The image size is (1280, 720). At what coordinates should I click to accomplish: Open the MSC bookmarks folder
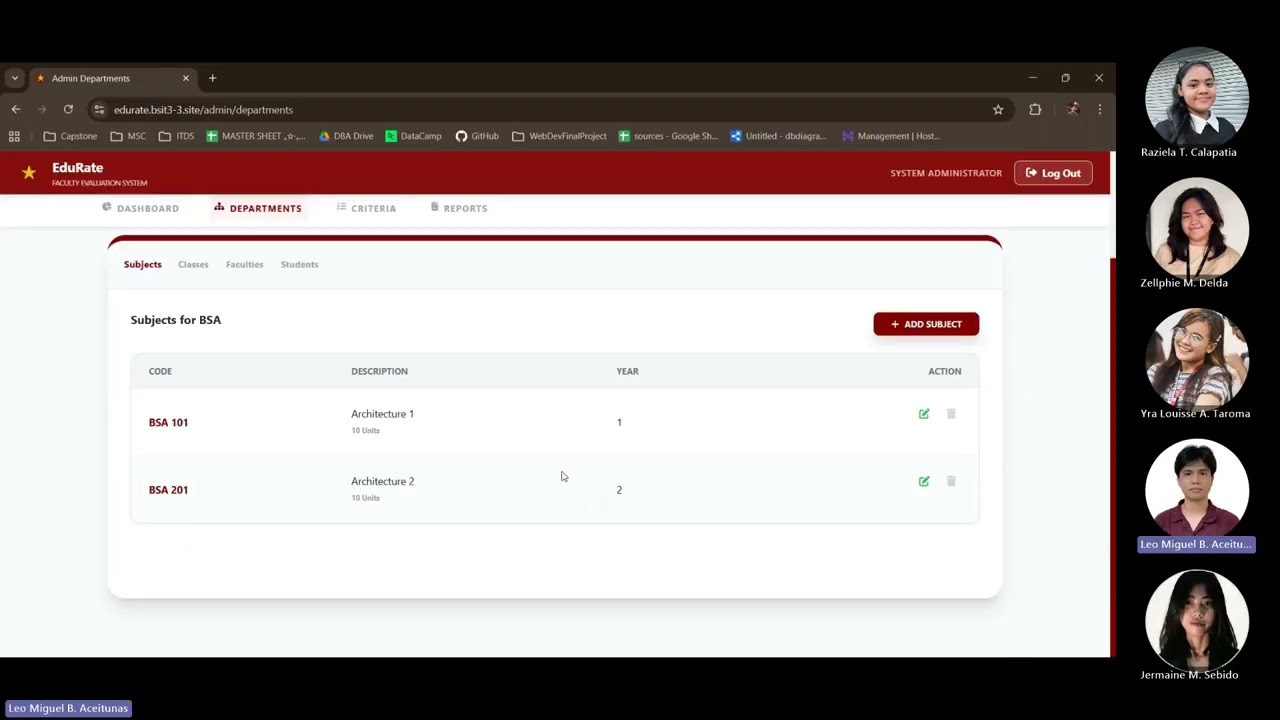128,136
